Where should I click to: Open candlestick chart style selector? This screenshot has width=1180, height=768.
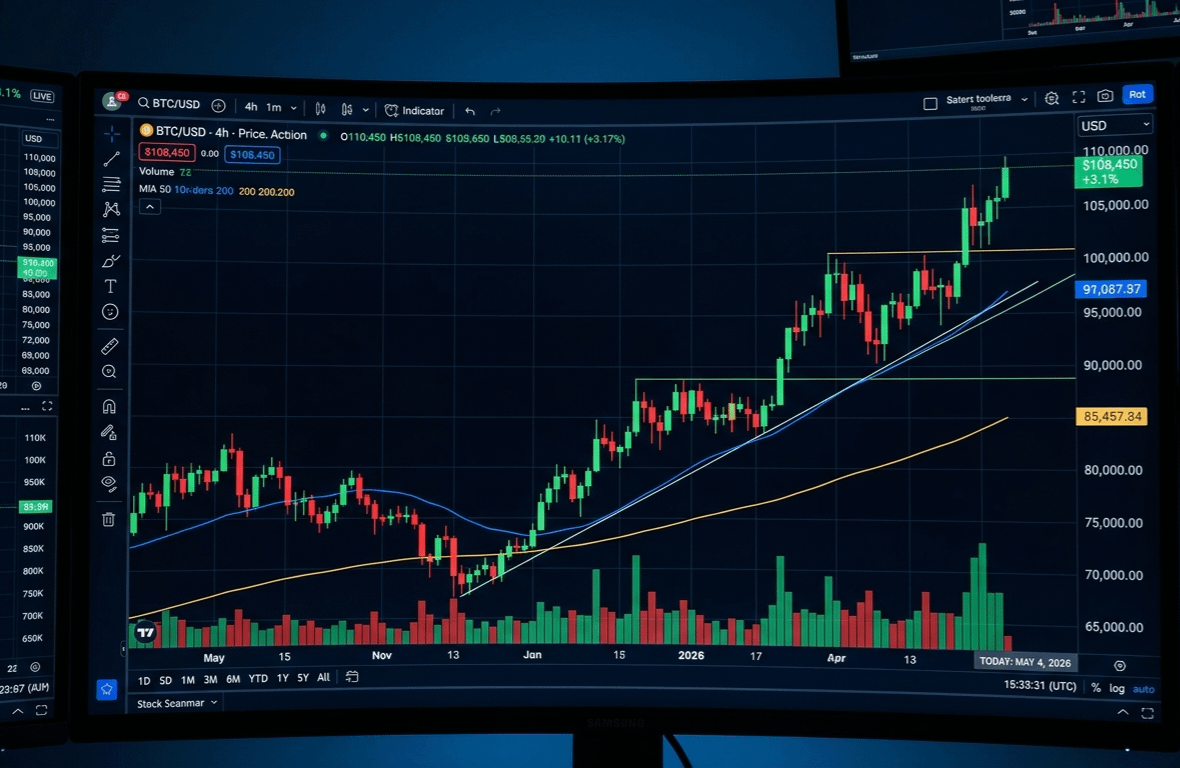tap(321, 109)
